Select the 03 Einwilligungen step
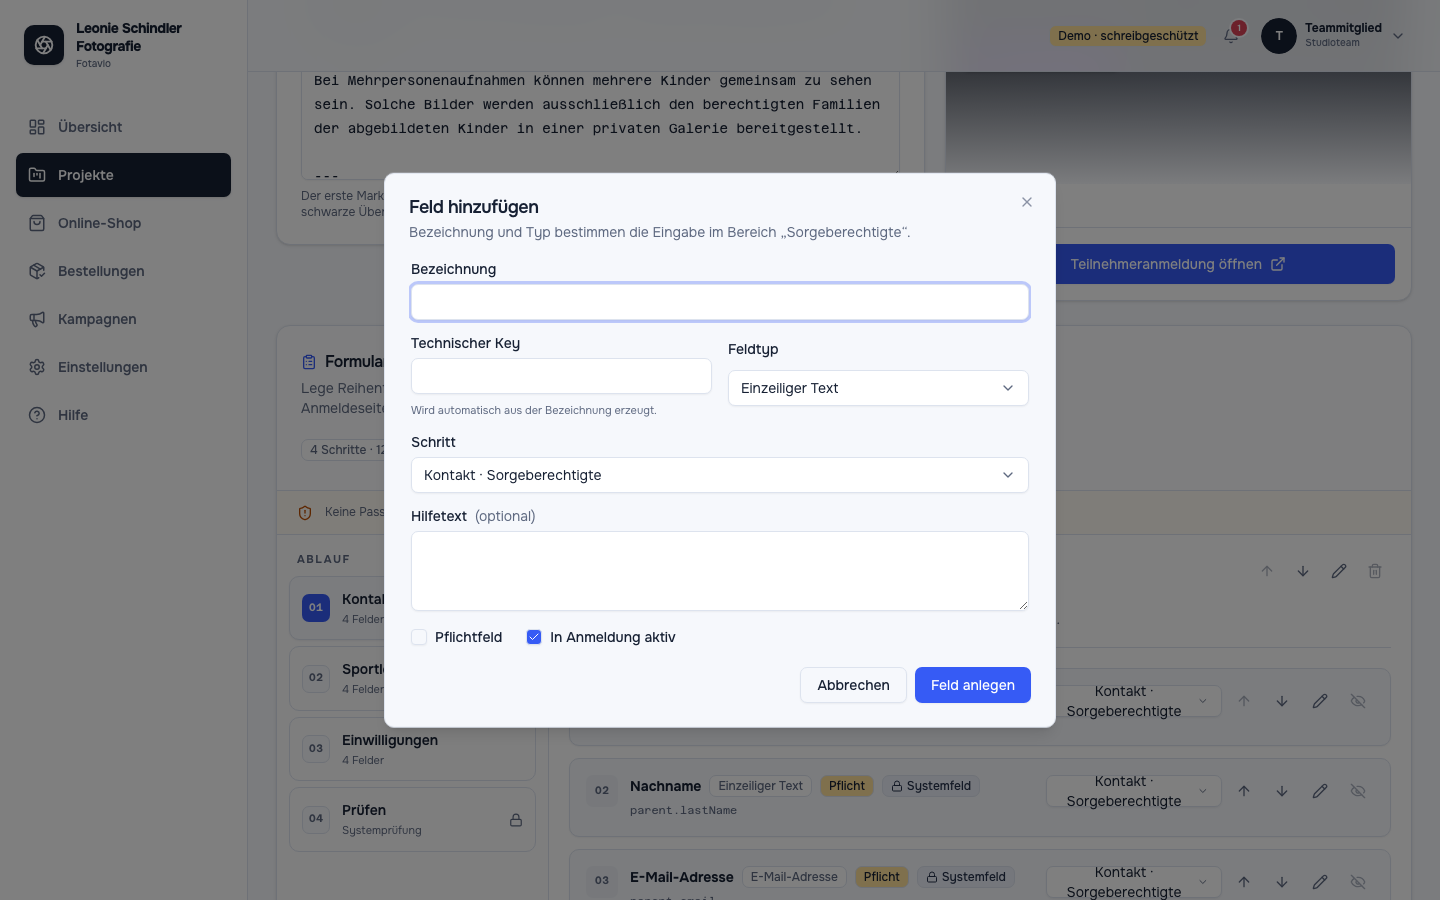 coord(412,749)
